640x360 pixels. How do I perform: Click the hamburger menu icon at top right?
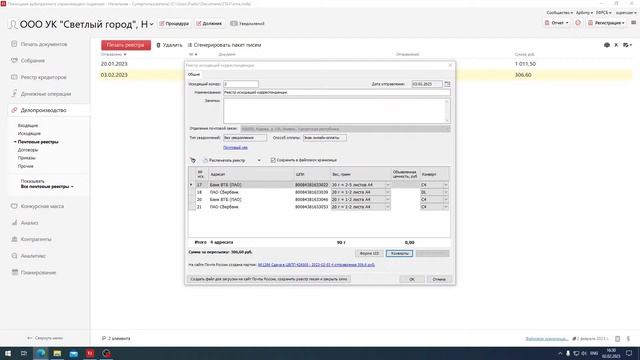point(633,23)
